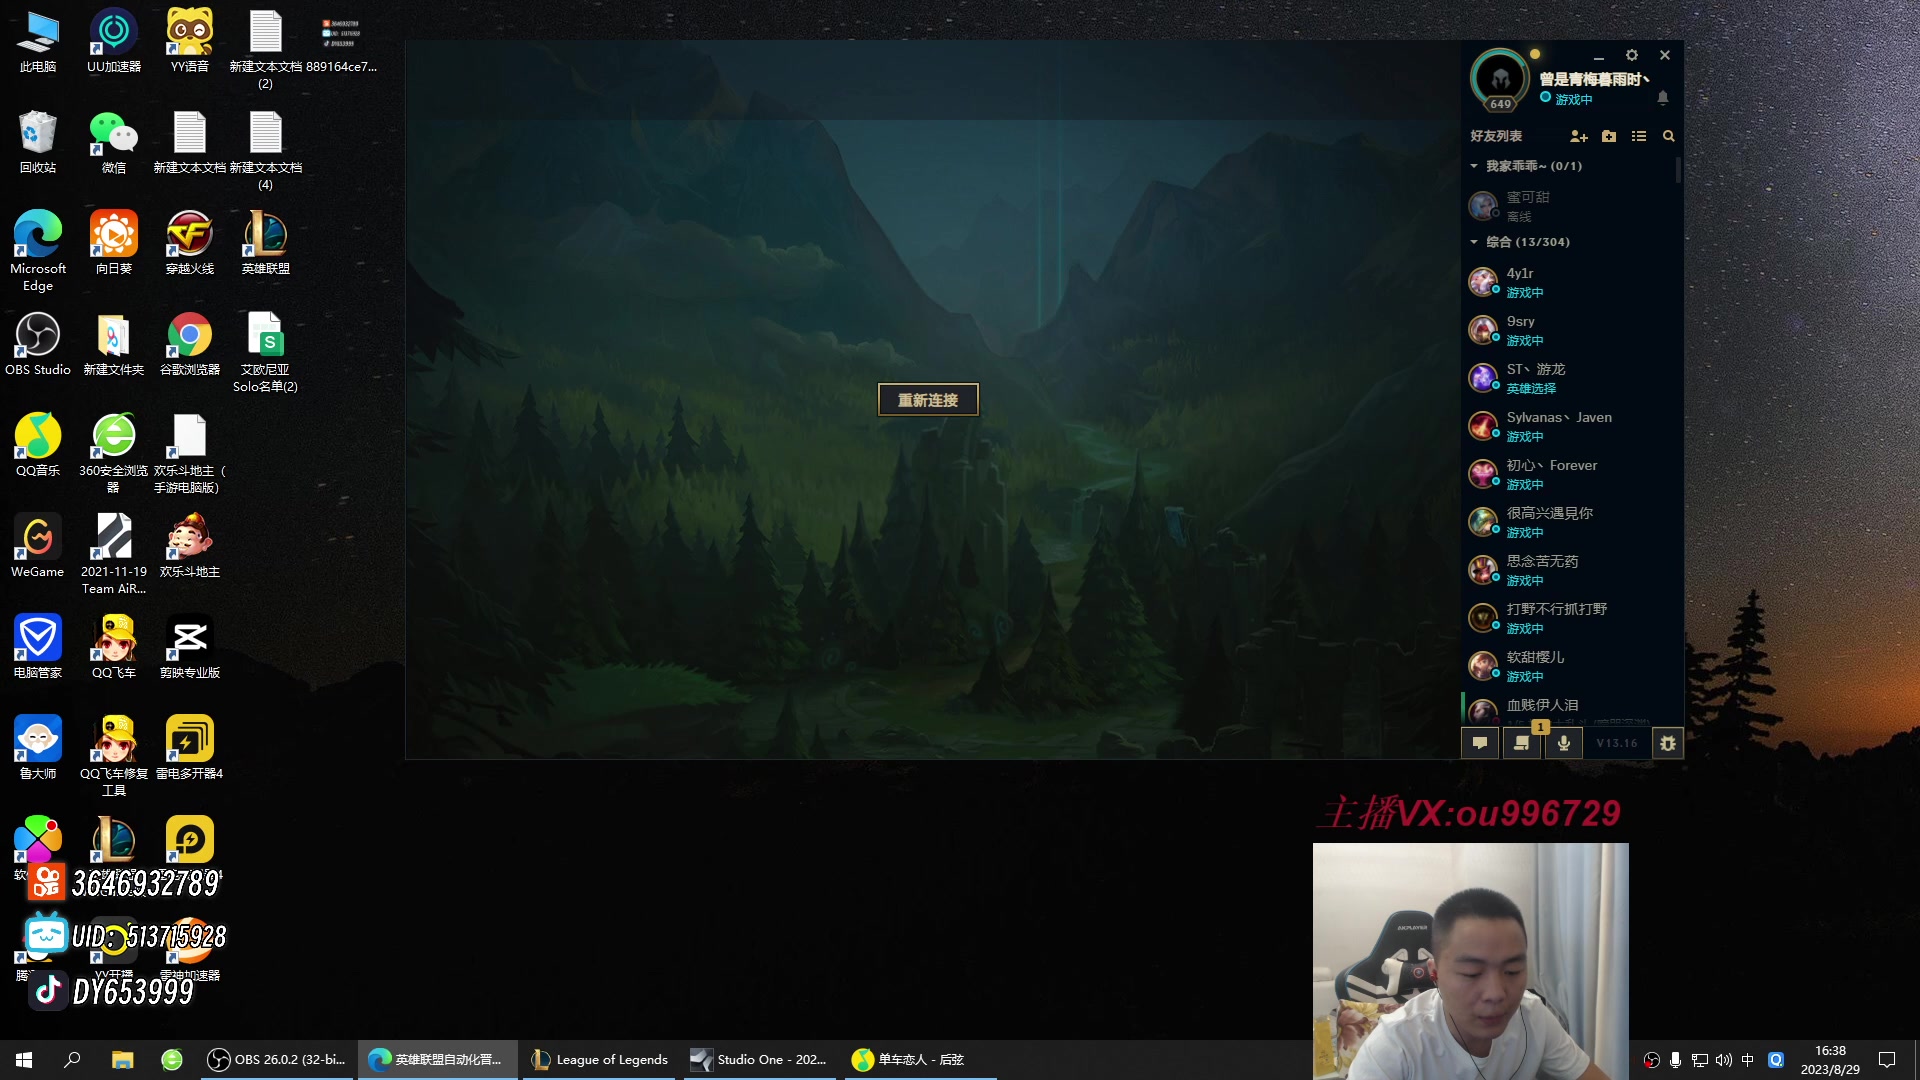
Task: Open client settings gear icon
Action: point(1631,56)
